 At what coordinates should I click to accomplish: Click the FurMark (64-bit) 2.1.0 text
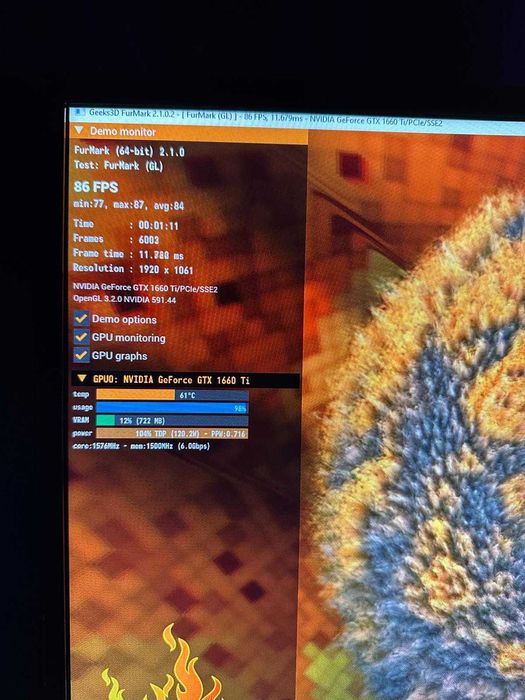[129, 151]
